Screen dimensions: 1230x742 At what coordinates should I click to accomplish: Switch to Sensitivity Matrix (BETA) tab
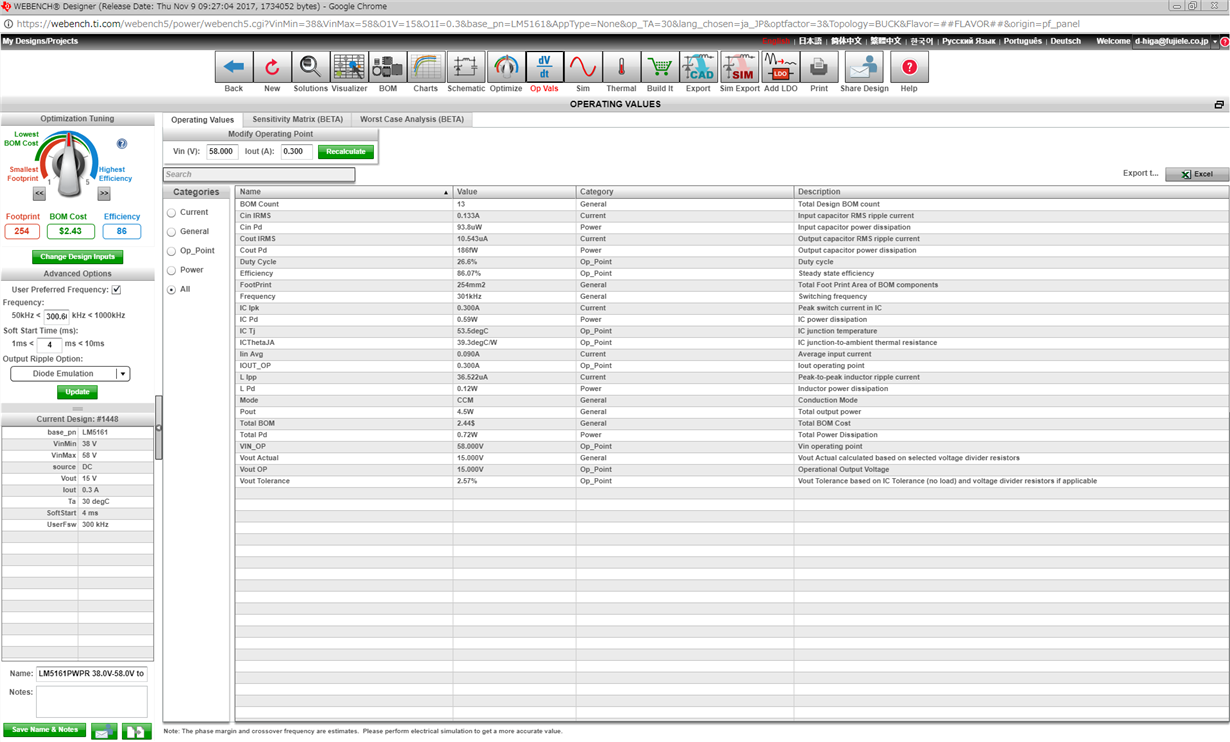click(297, 119)
